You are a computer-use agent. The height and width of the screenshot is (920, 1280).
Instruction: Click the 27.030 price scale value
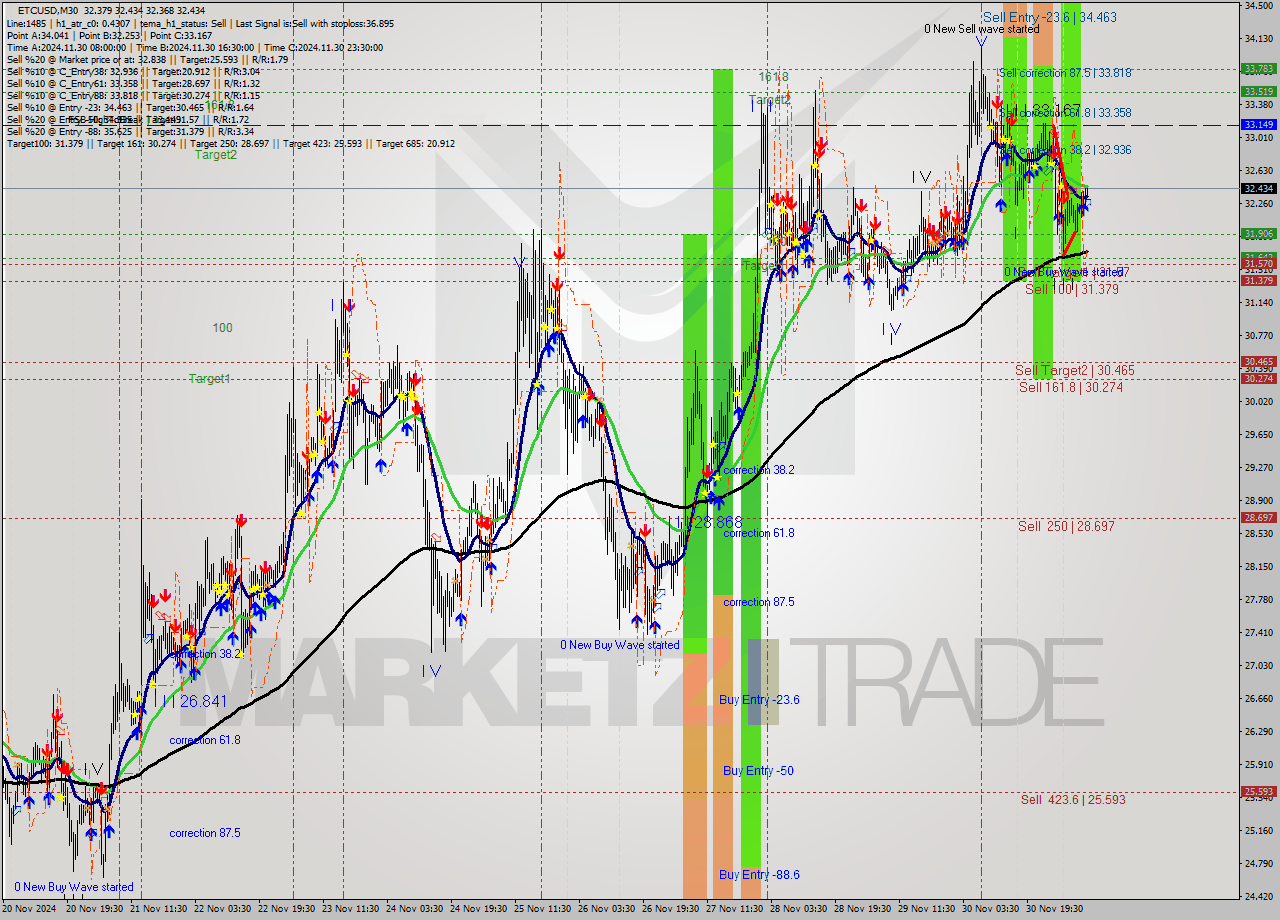pos(1258,665)
